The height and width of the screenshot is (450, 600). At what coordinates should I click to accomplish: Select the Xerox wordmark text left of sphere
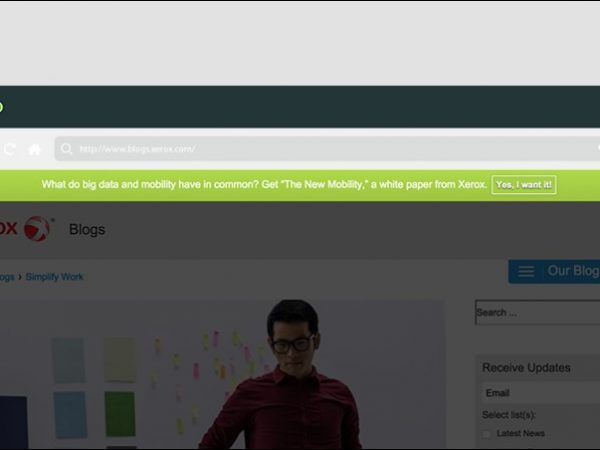point(8,229)
